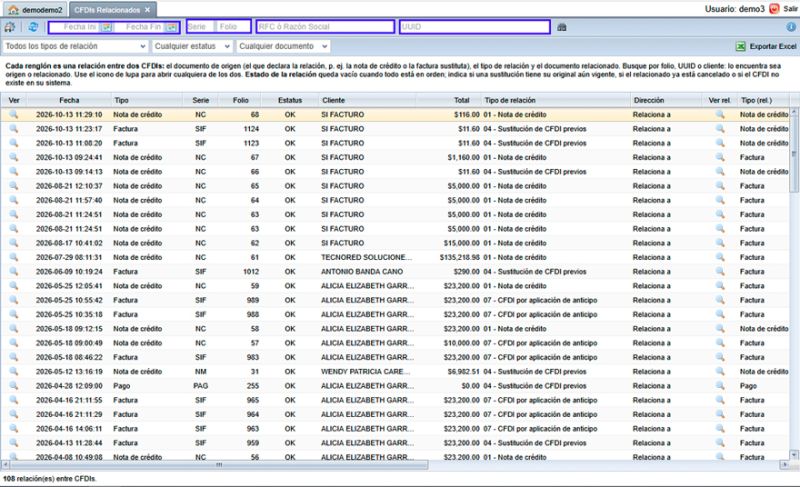
Task: Click the date 2026-04-28 12:09:00
Action: [69, 386]
